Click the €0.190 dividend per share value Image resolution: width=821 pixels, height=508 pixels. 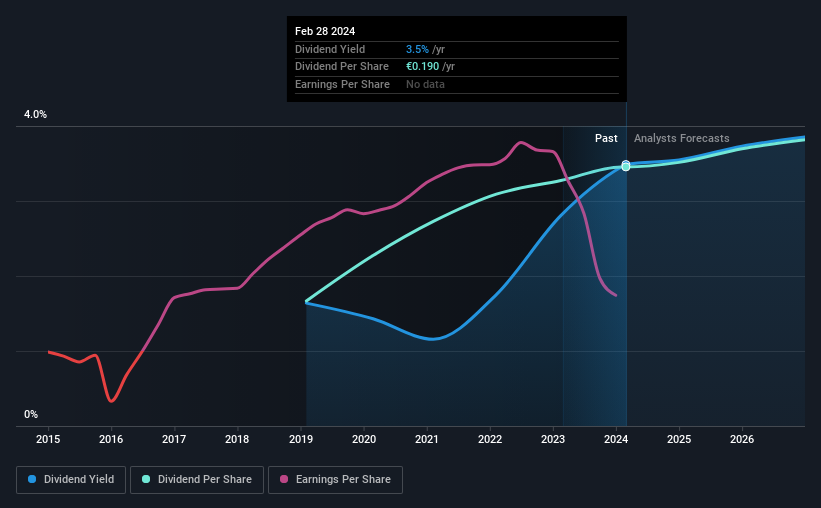point(423,67)
